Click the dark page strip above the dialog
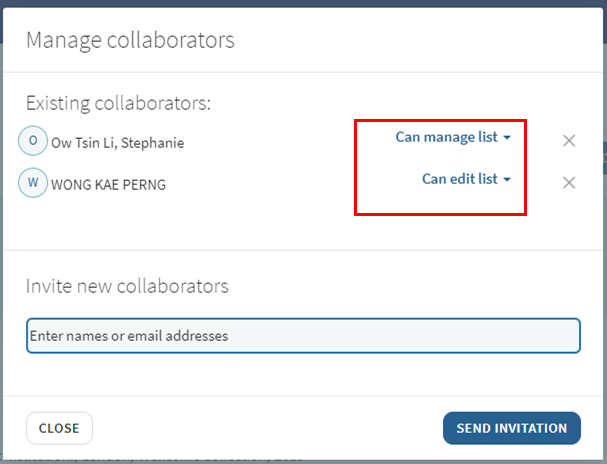 [300, 4]
